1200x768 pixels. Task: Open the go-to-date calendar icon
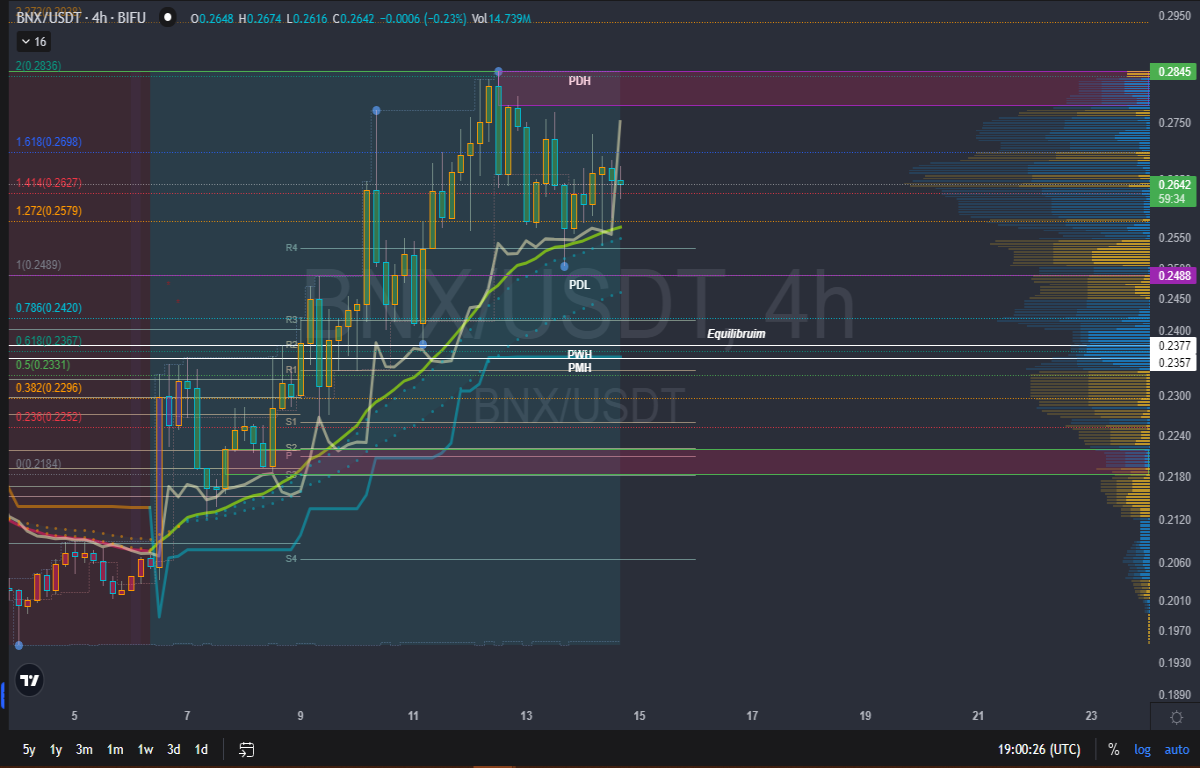coord(247,749)
